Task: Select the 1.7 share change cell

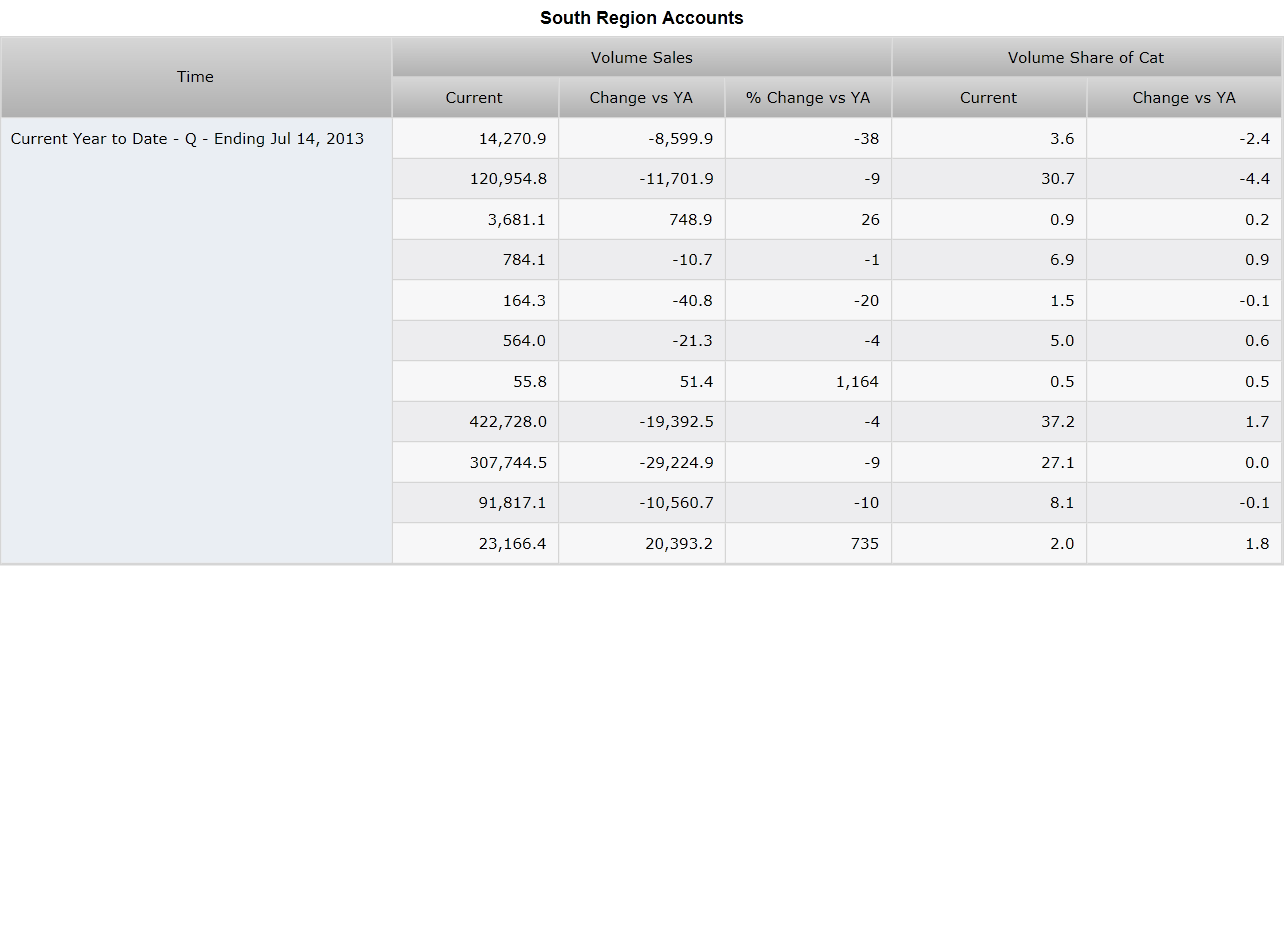Action: tap(1184, 422)
